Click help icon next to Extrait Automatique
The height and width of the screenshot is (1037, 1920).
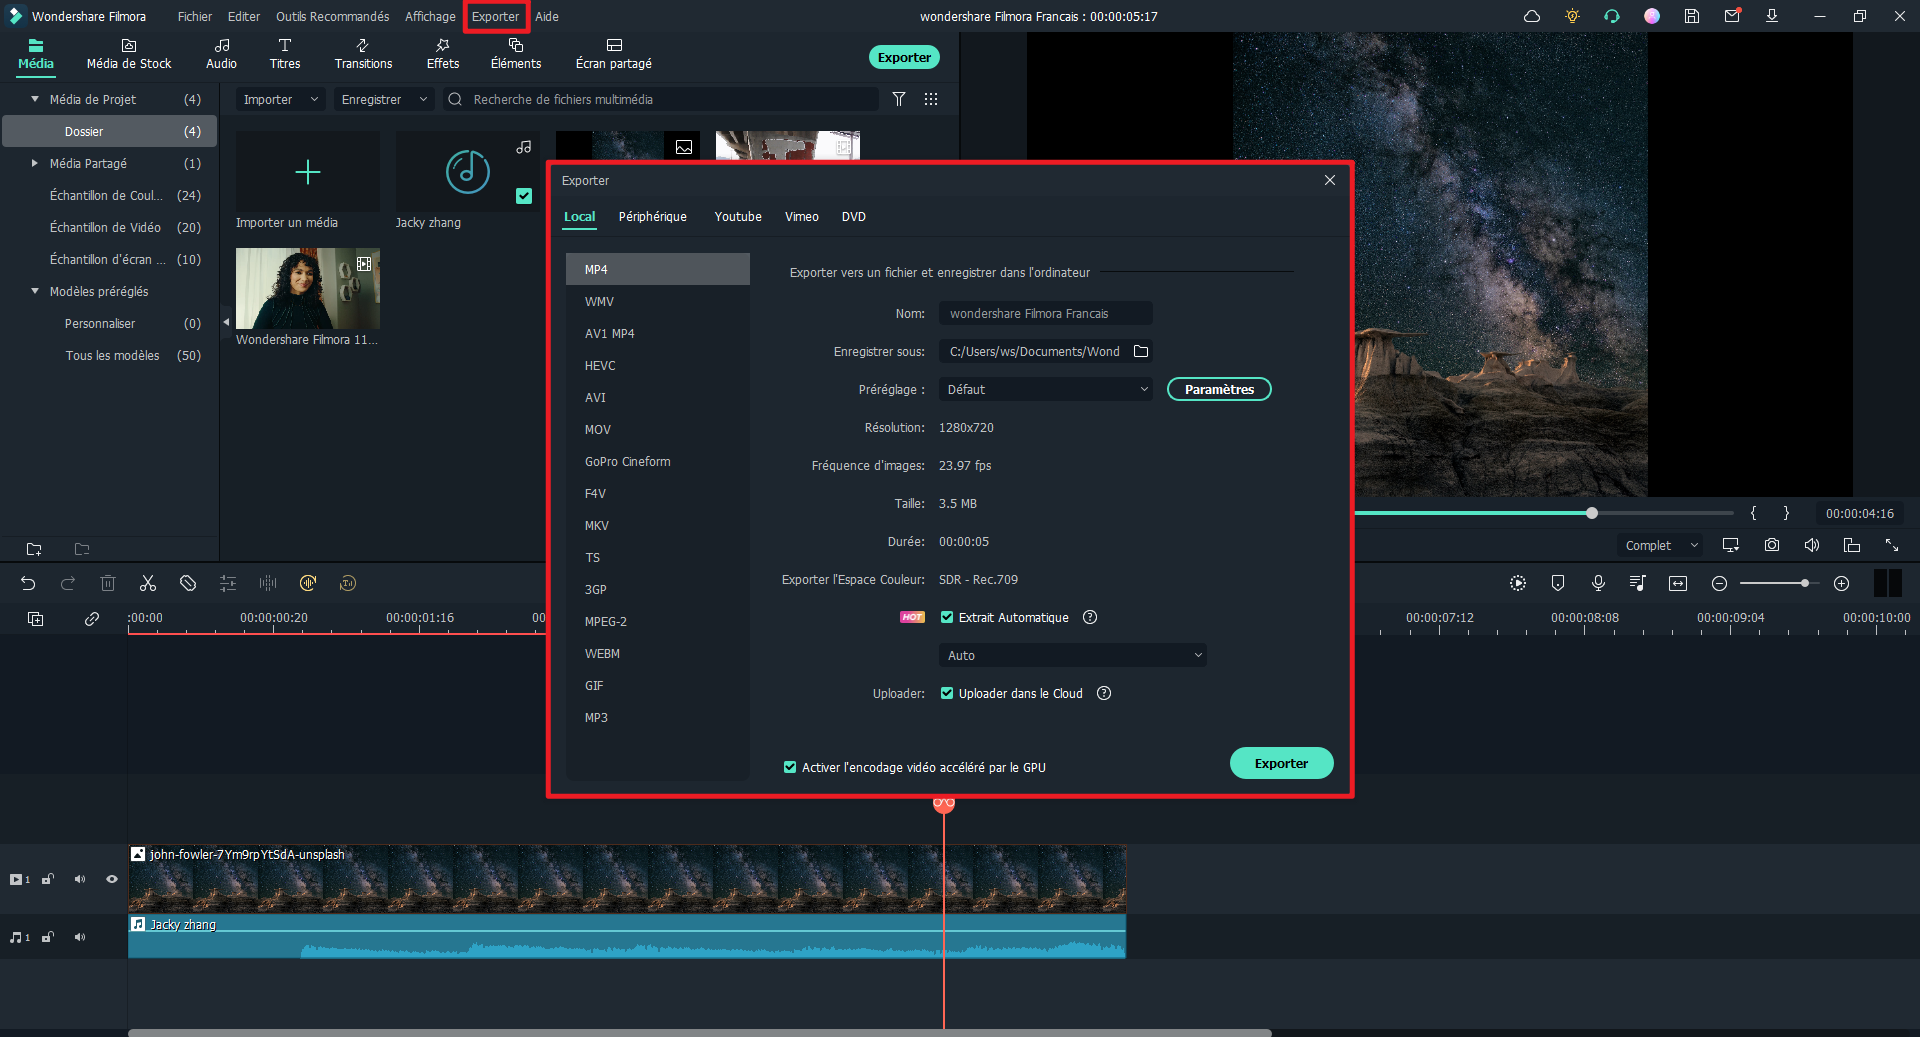click(x=1090, y=617)
